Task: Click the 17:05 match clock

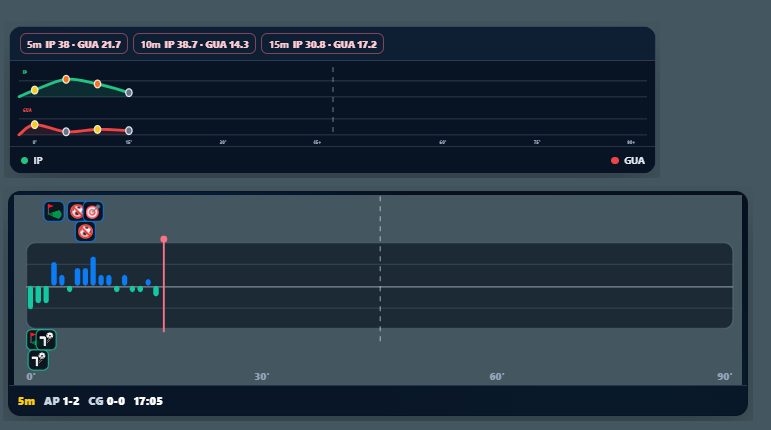Action: pos(148,401)
